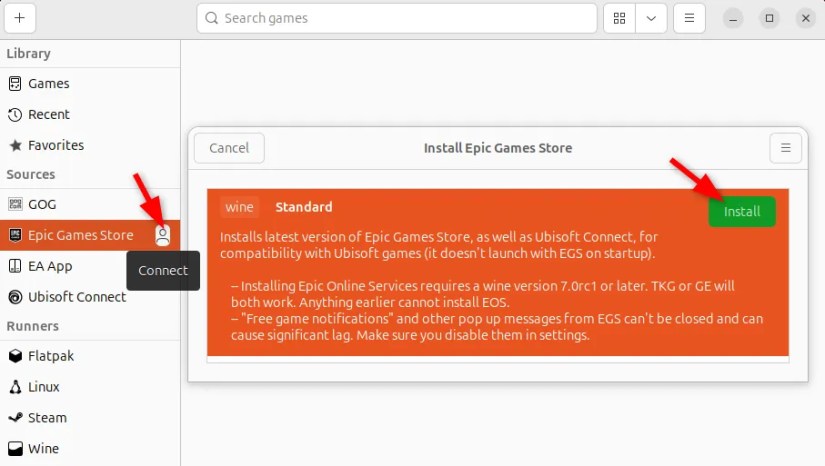
Task: Select Epic Games Store source
Action: pos(90,235)
